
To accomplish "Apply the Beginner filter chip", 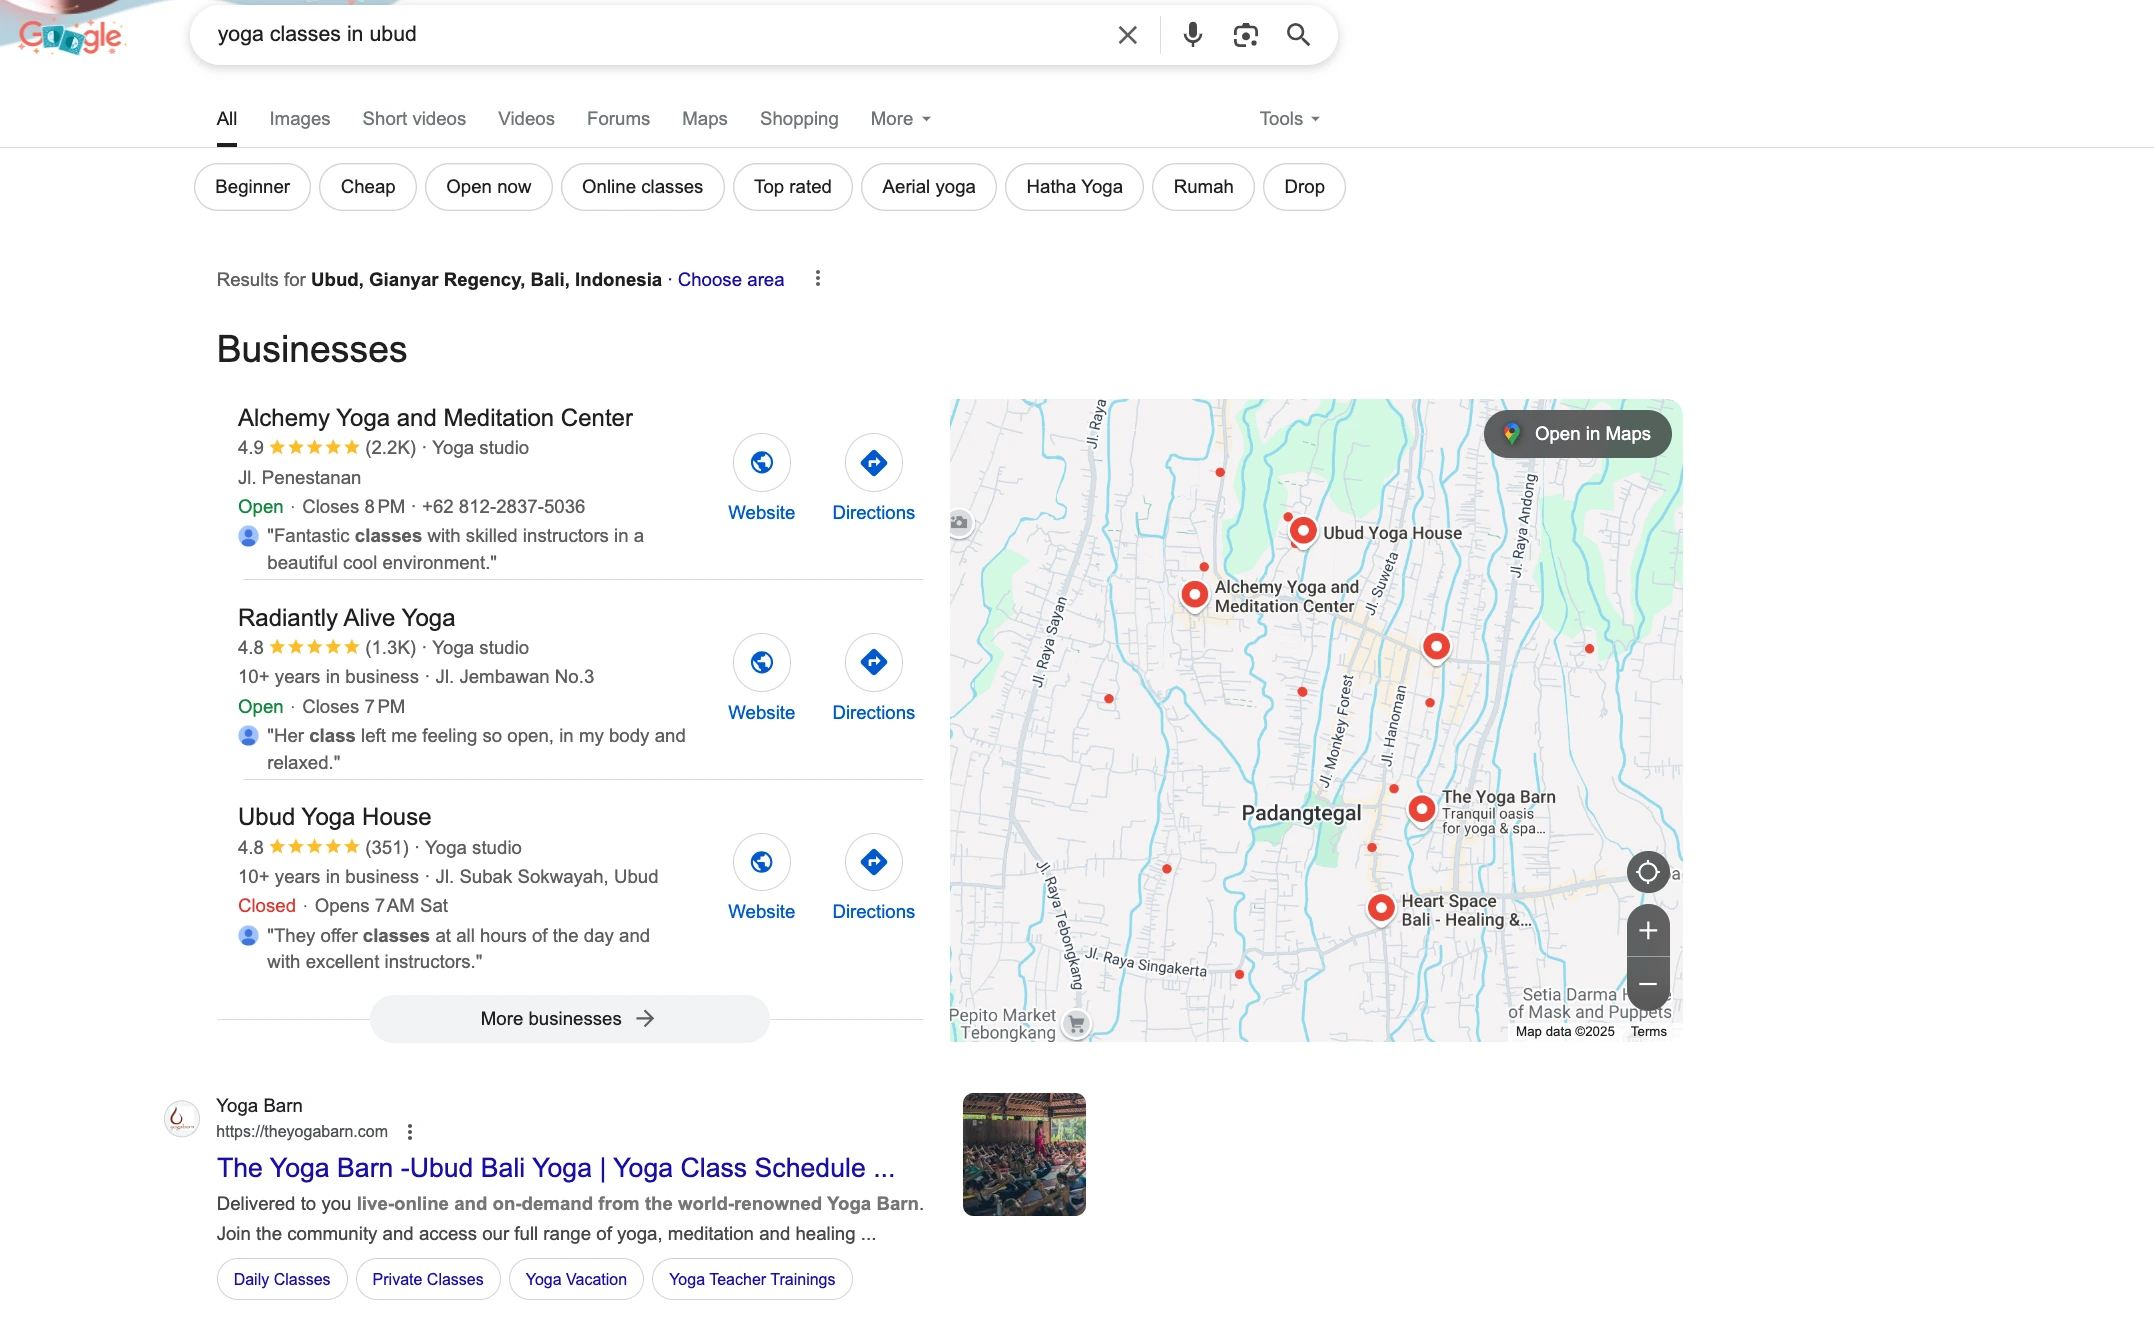I will (x=252, y=187).
